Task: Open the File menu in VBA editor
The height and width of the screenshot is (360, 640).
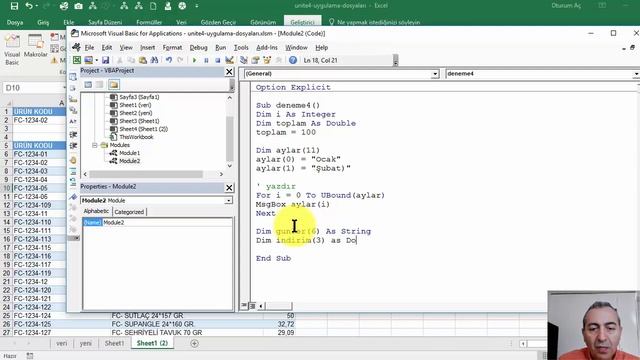Action: (89, 48)
